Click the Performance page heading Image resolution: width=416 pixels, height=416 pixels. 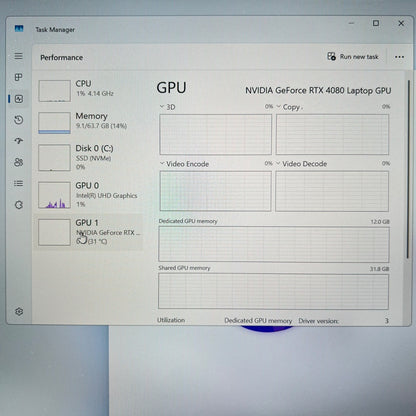[x=62, y=57]
